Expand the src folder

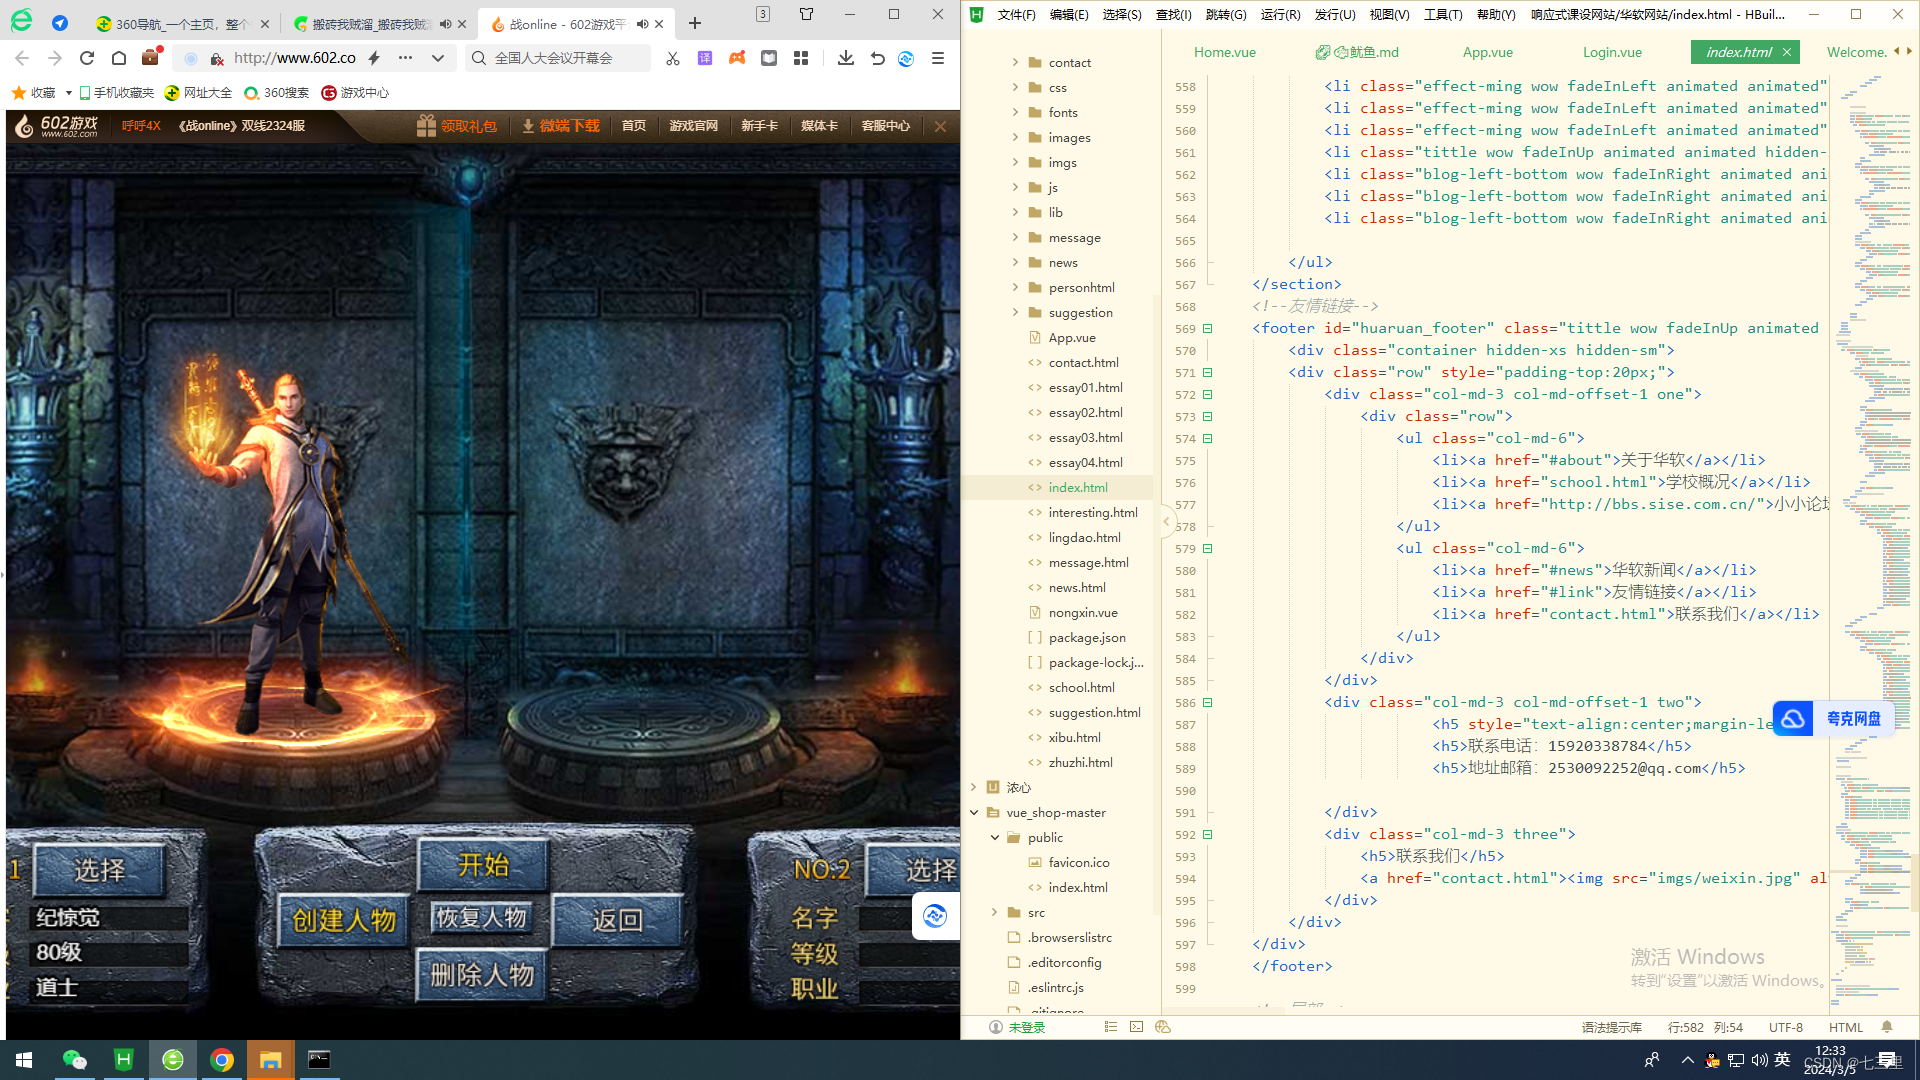pos(995,912)
